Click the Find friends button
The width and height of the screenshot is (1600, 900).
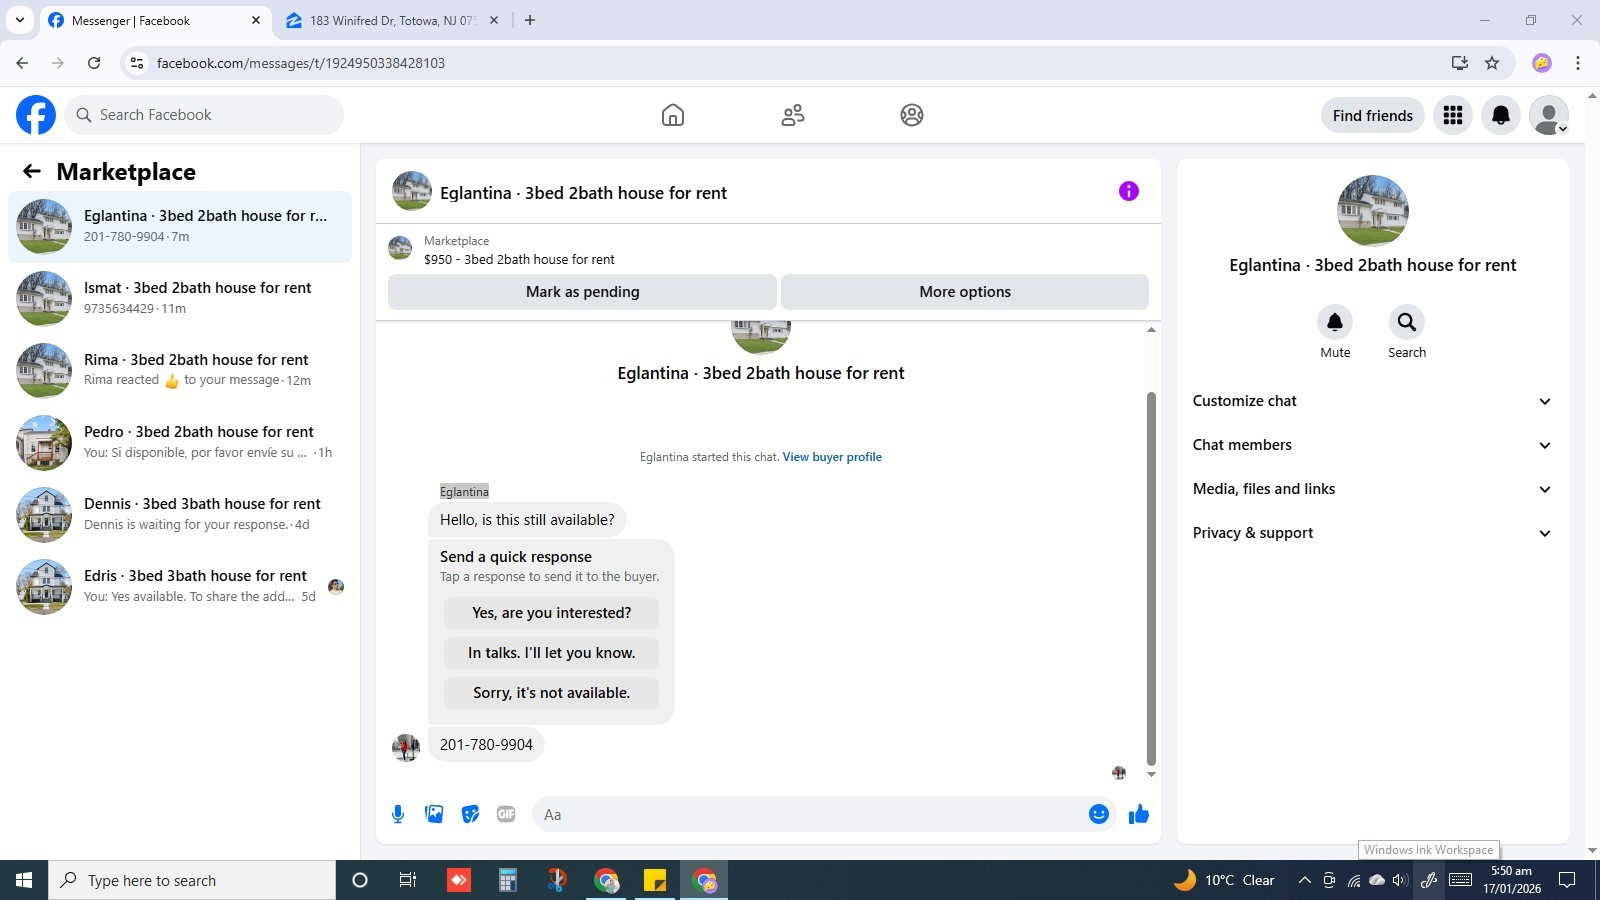tap(1373, 115)
